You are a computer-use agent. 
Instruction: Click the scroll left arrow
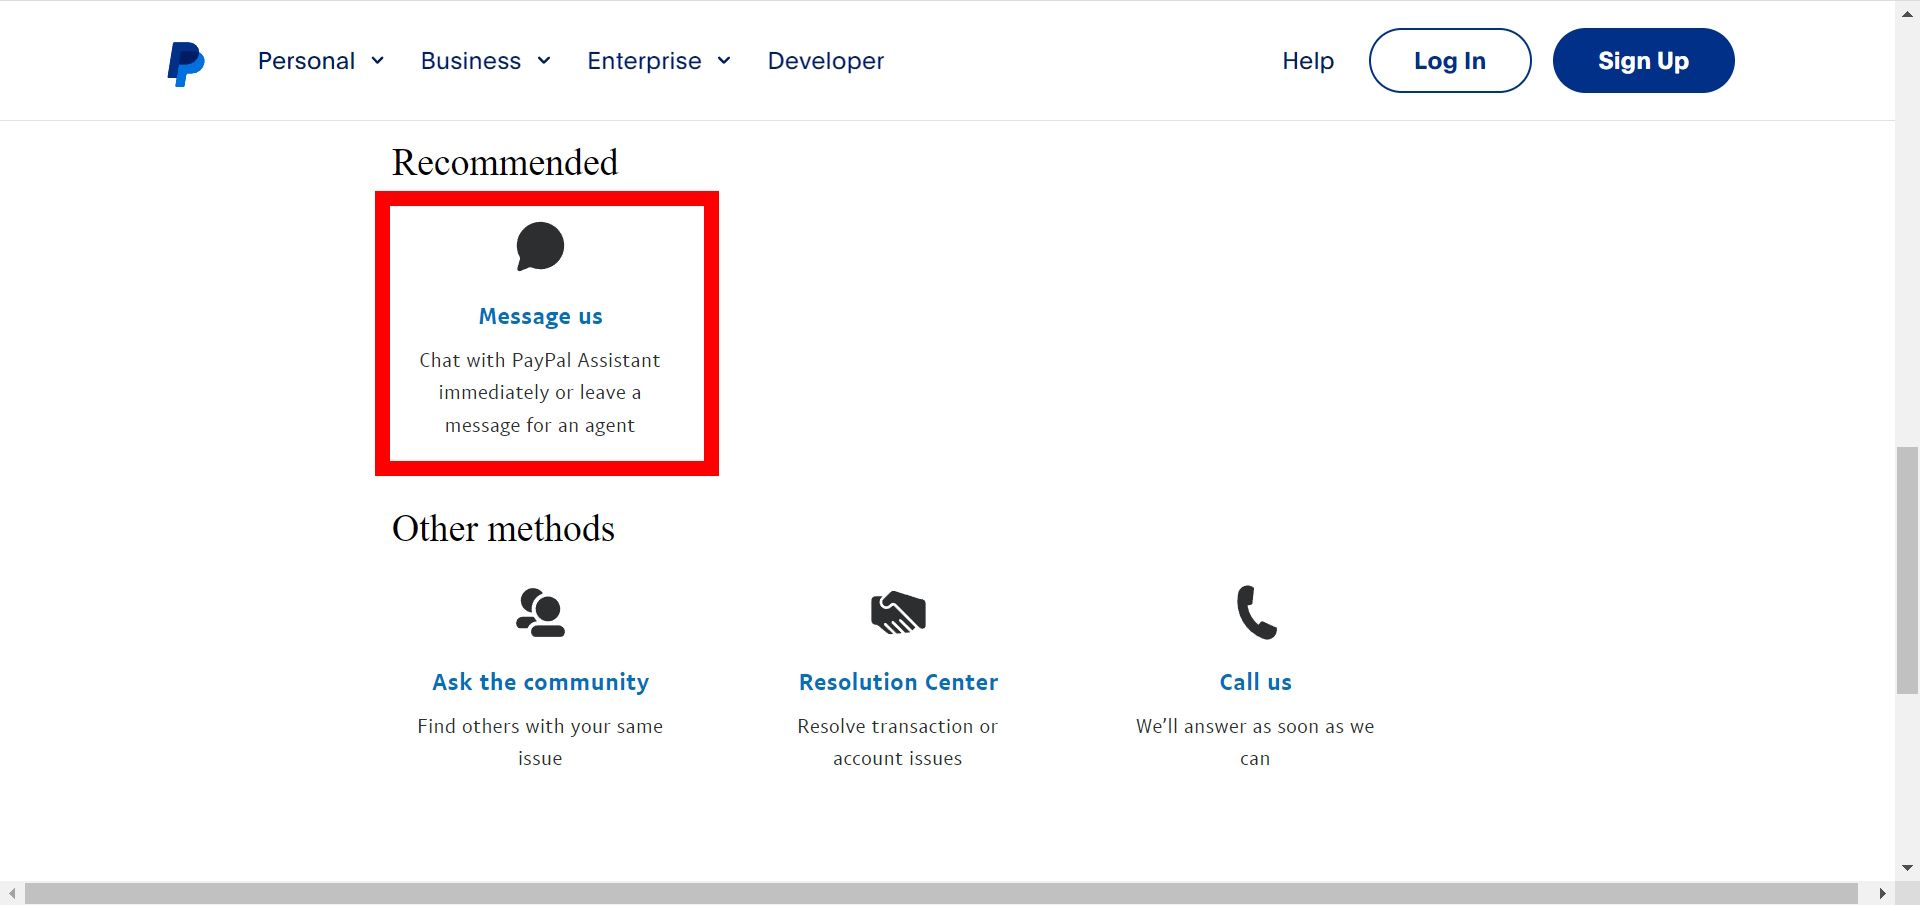(x=12, y=893)
